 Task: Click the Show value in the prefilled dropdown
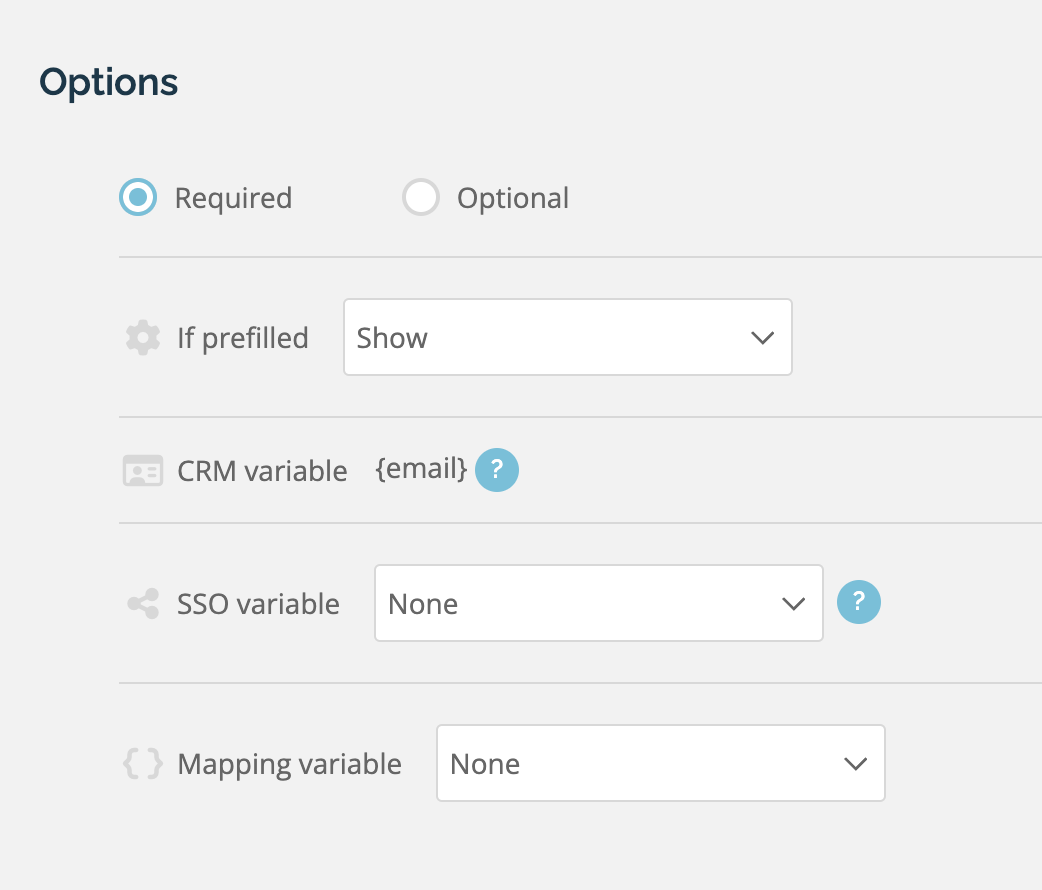click(392, 338)
